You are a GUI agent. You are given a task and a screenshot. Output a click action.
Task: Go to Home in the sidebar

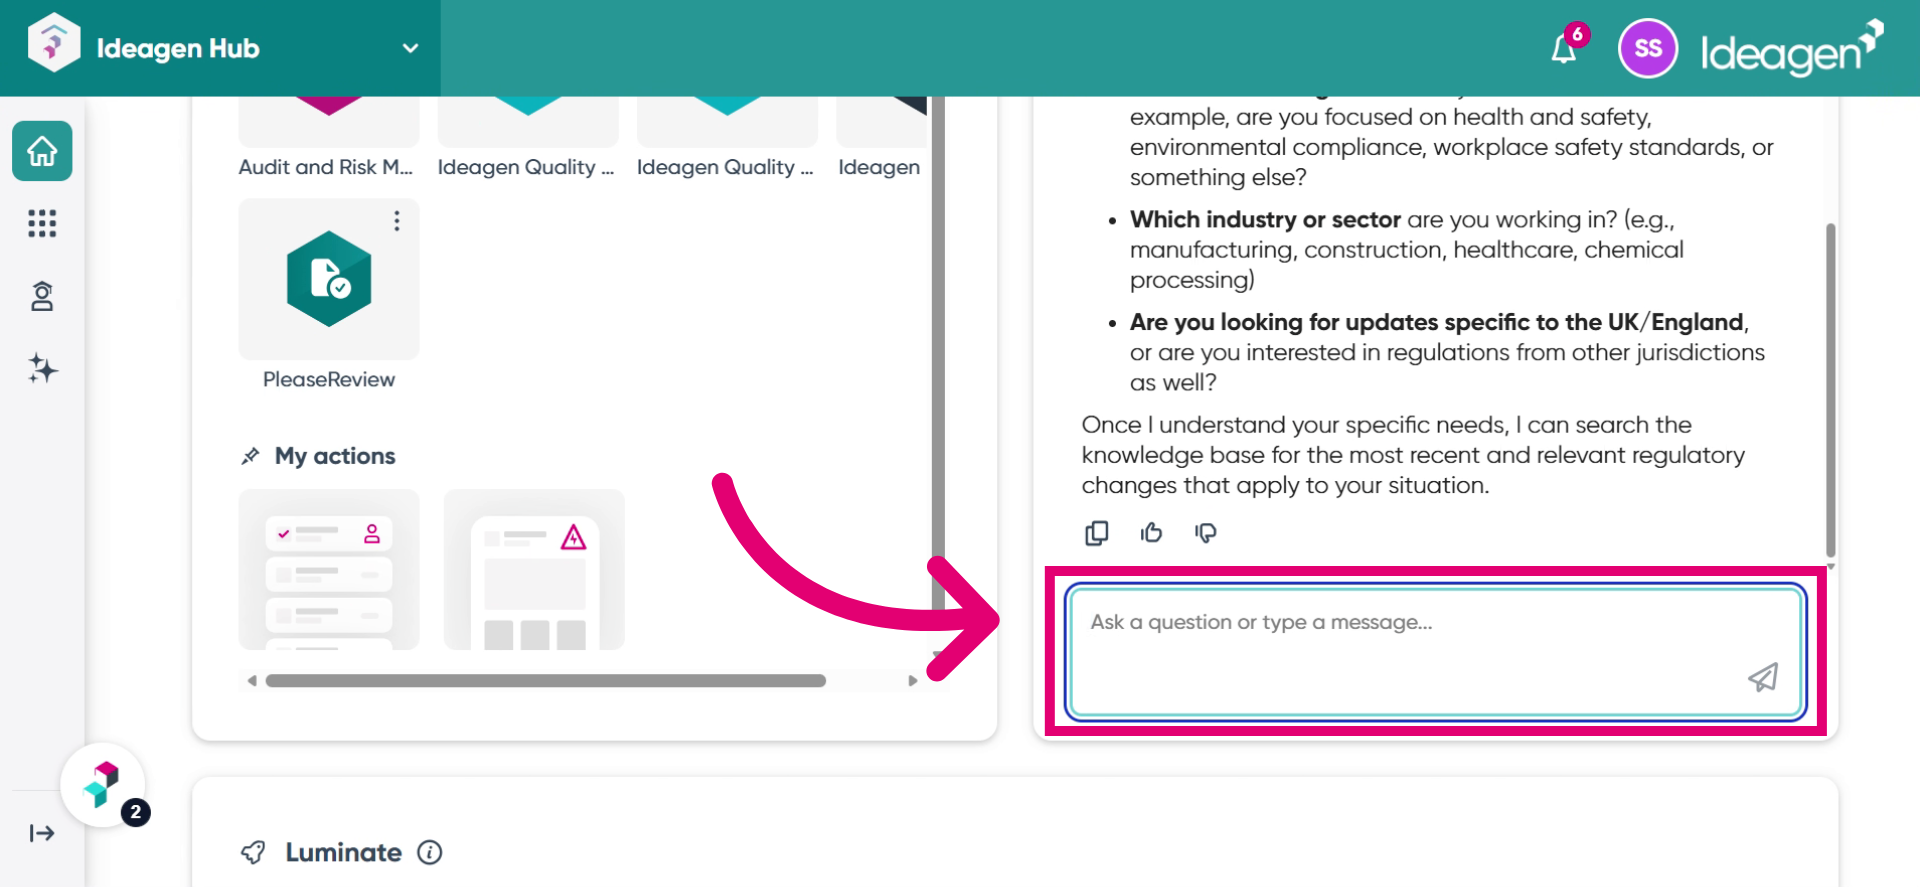point(42,151)
